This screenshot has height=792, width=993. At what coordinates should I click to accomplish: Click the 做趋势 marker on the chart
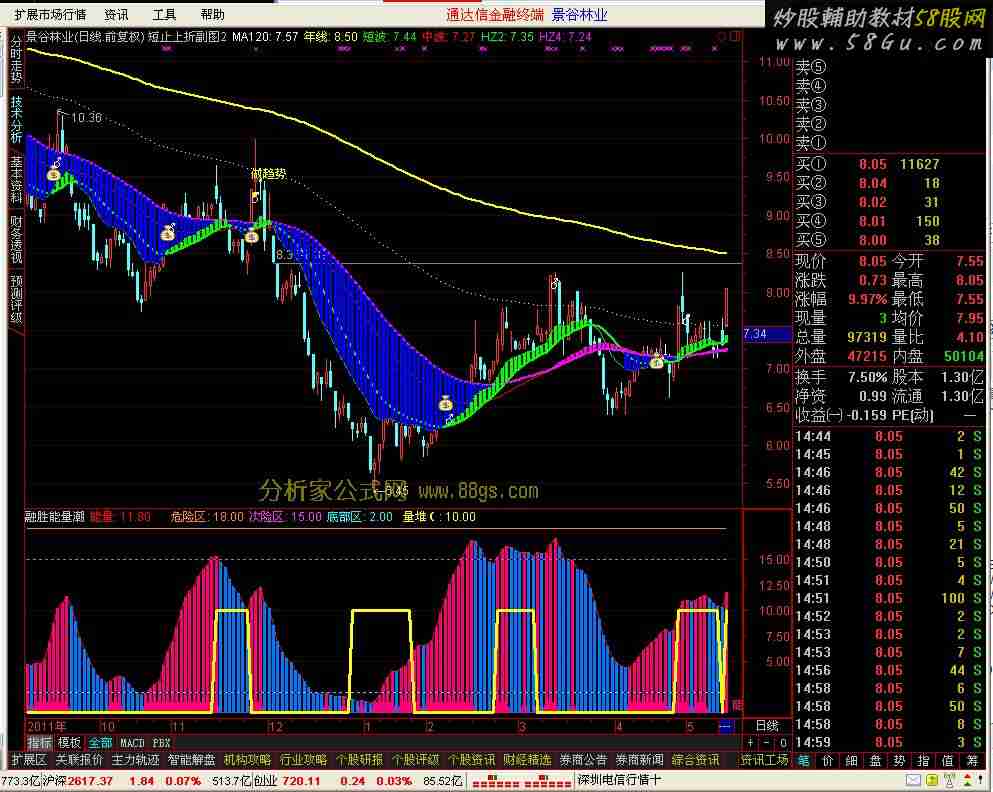(267, 174)
